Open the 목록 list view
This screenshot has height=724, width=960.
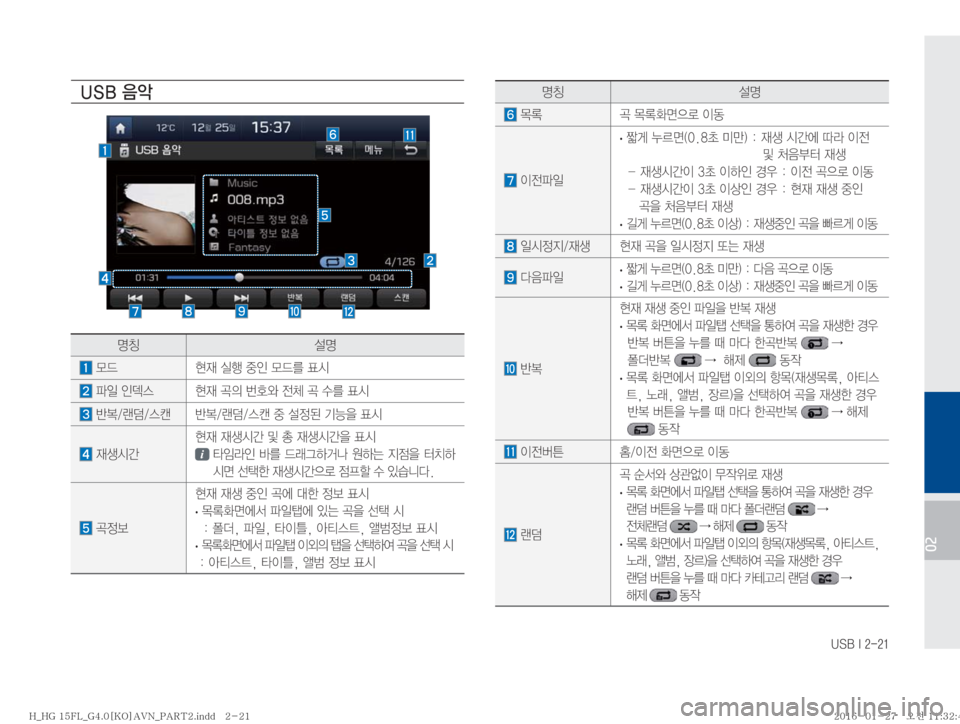(x=334, y=150)
